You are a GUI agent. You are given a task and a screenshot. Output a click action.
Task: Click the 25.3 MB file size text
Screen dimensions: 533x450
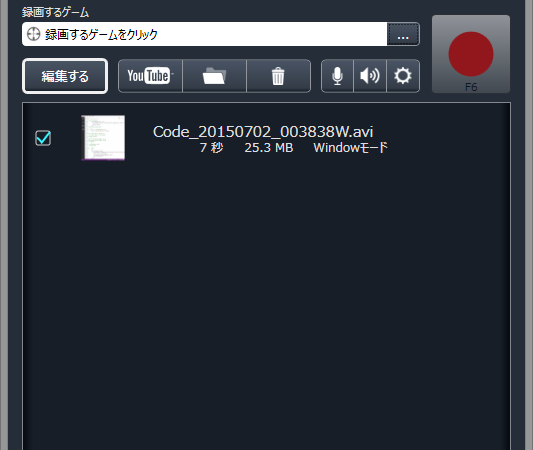[x=269, y=148]
